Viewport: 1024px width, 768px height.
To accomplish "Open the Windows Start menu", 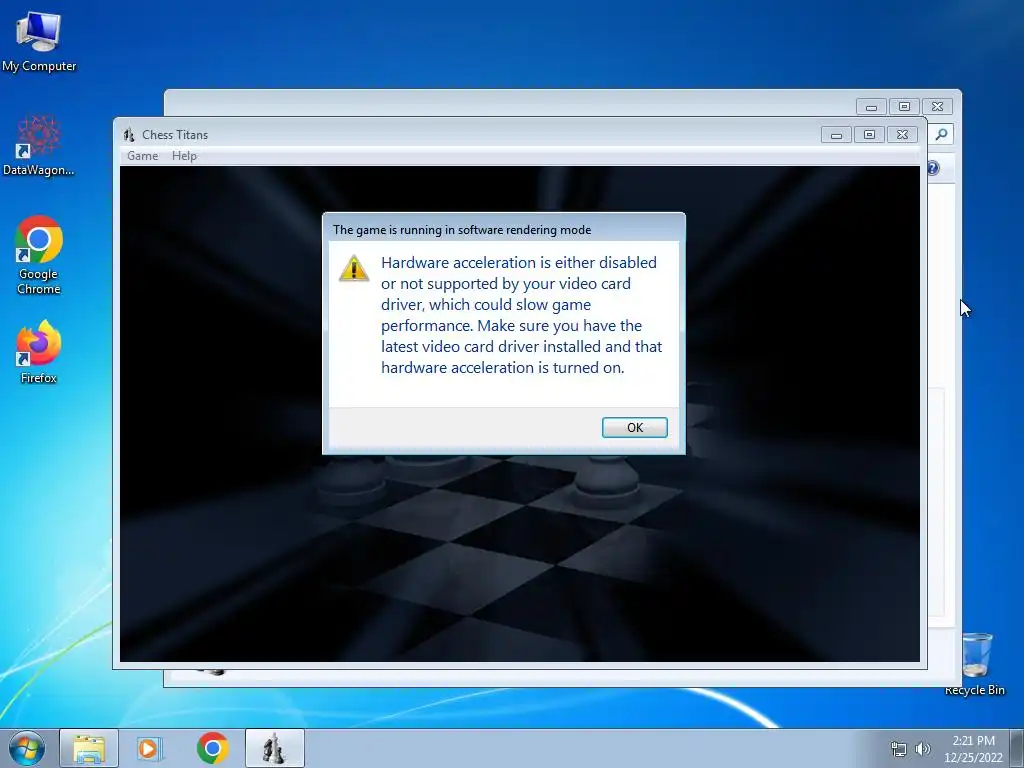I will 27,748.
